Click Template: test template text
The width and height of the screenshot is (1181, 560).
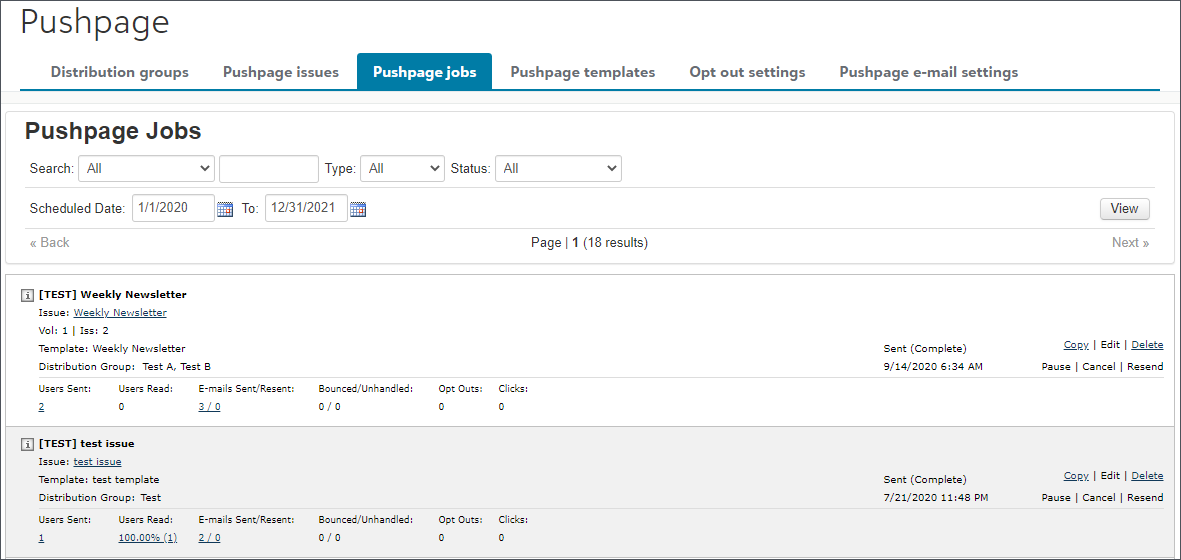click(99, 479)
